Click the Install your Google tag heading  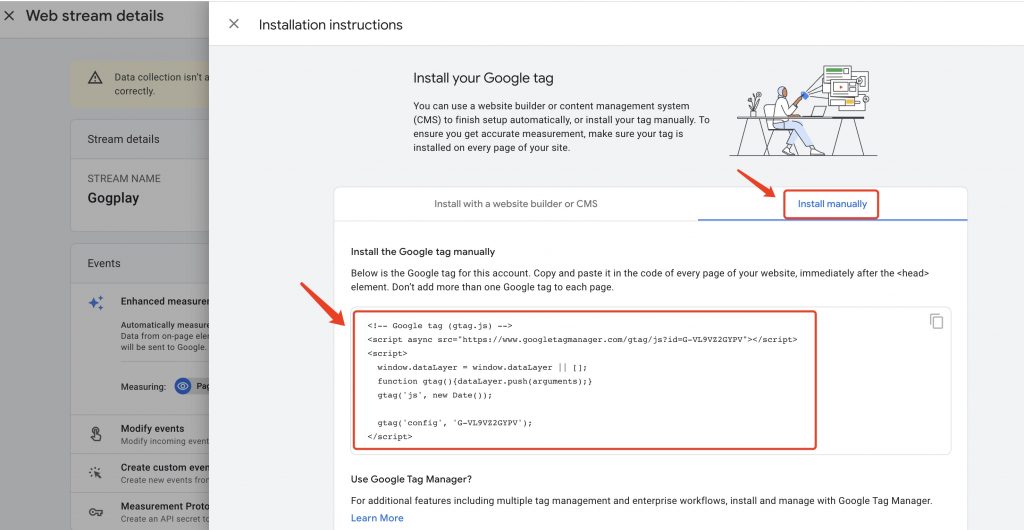pyautogui.click(x=483, y=78)
